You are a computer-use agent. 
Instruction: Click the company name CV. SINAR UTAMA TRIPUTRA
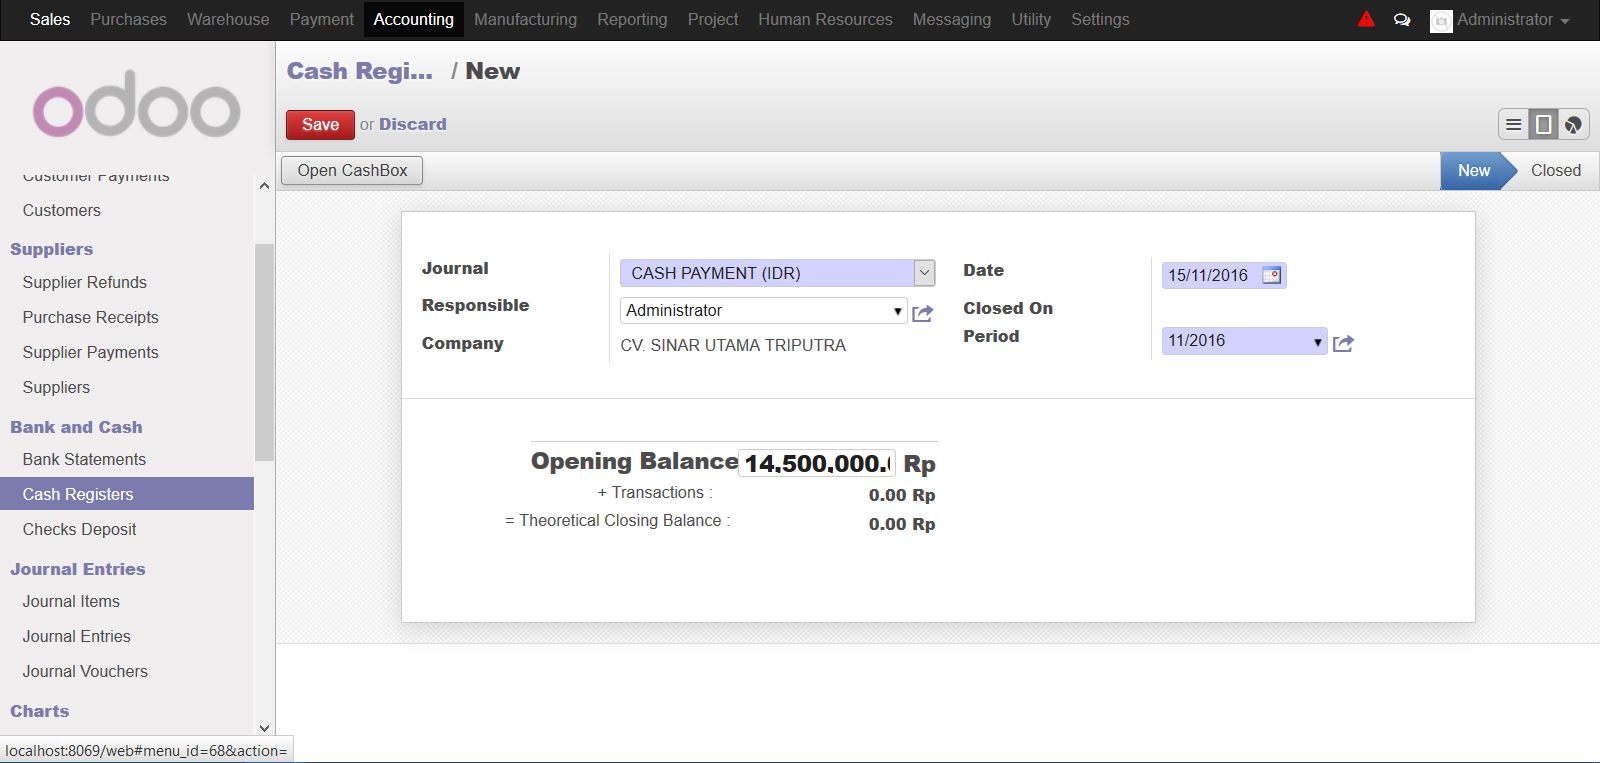click(733, 345)
